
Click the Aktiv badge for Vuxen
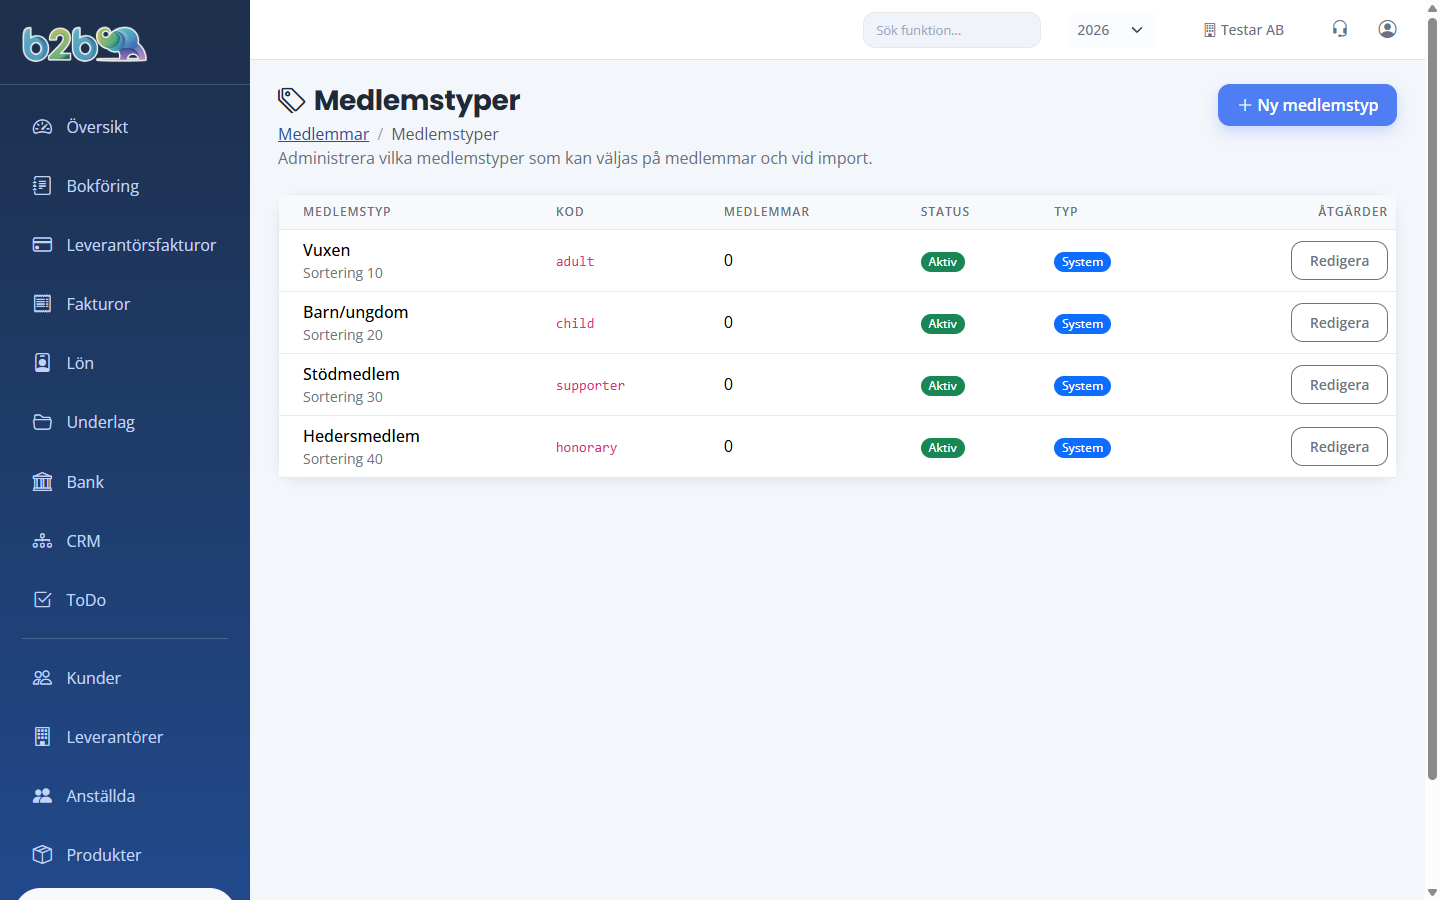pos(942,262)
